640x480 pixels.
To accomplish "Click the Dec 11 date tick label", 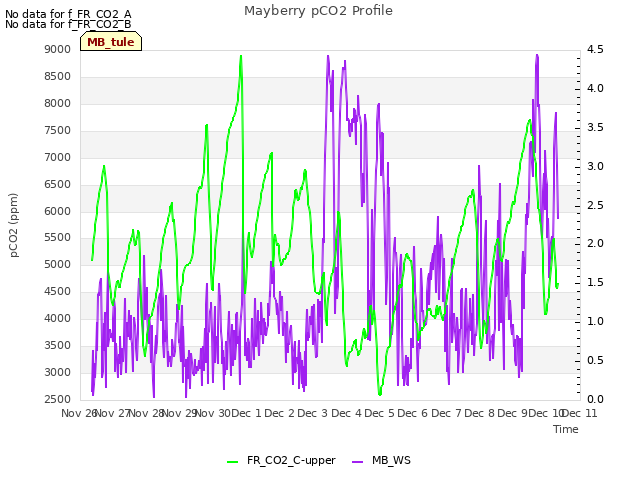I will click(580, 413).
